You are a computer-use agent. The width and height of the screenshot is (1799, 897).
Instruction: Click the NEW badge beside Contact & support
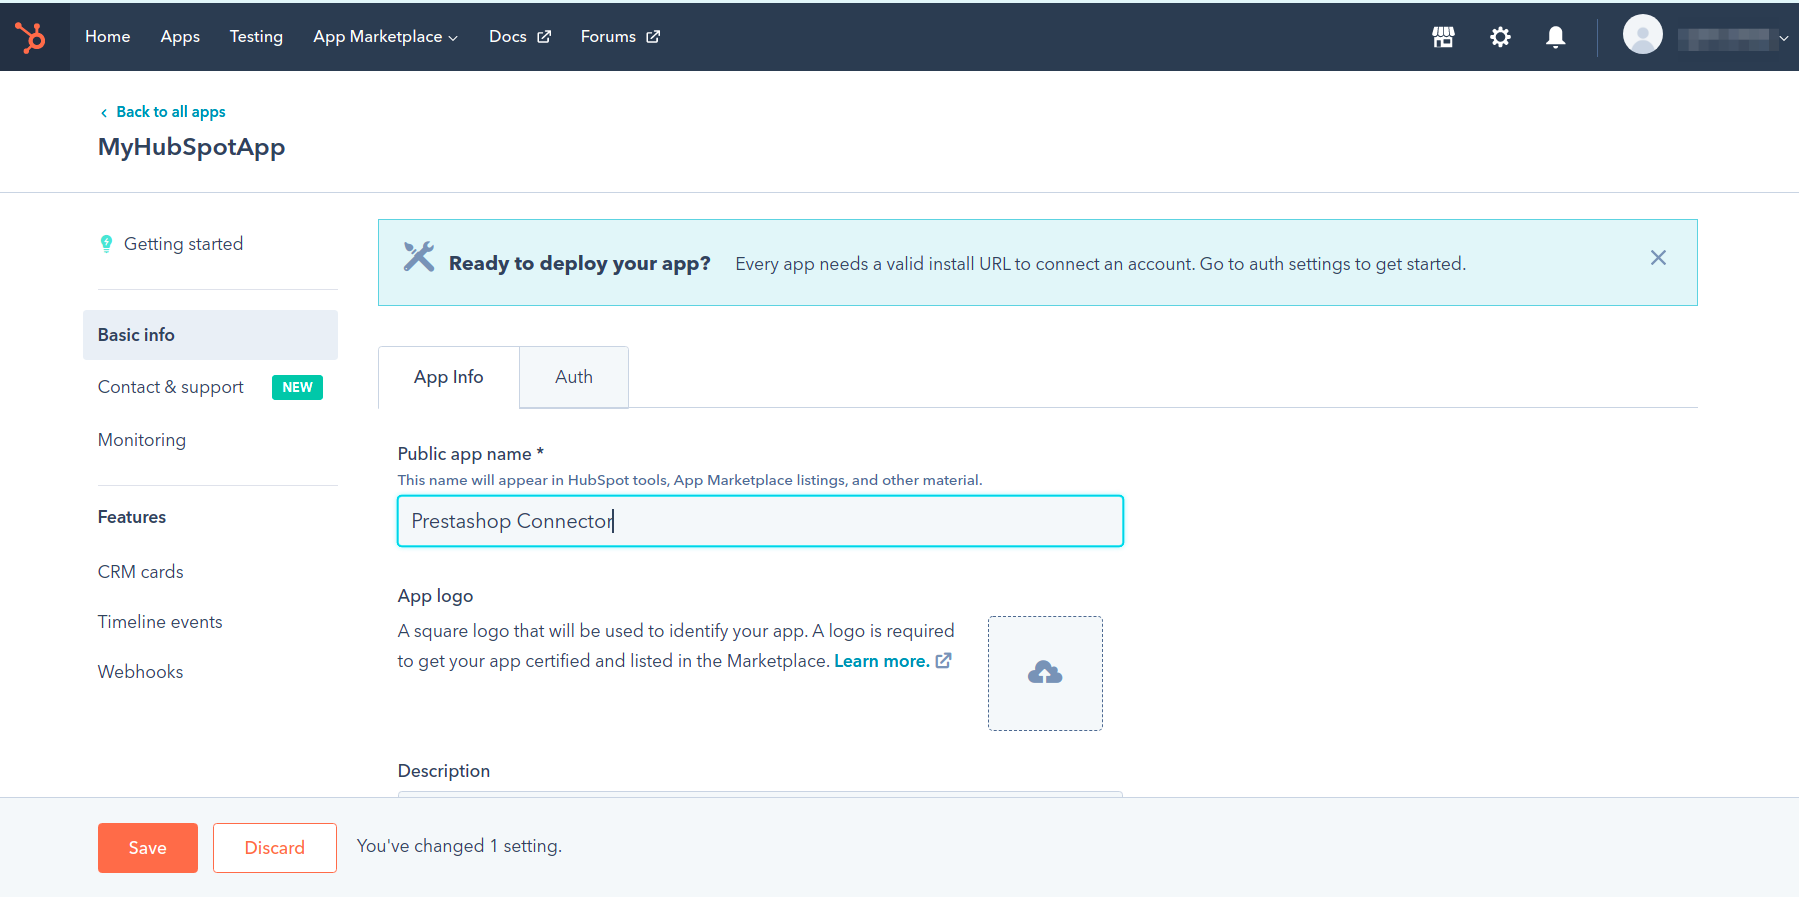(297, 387)
